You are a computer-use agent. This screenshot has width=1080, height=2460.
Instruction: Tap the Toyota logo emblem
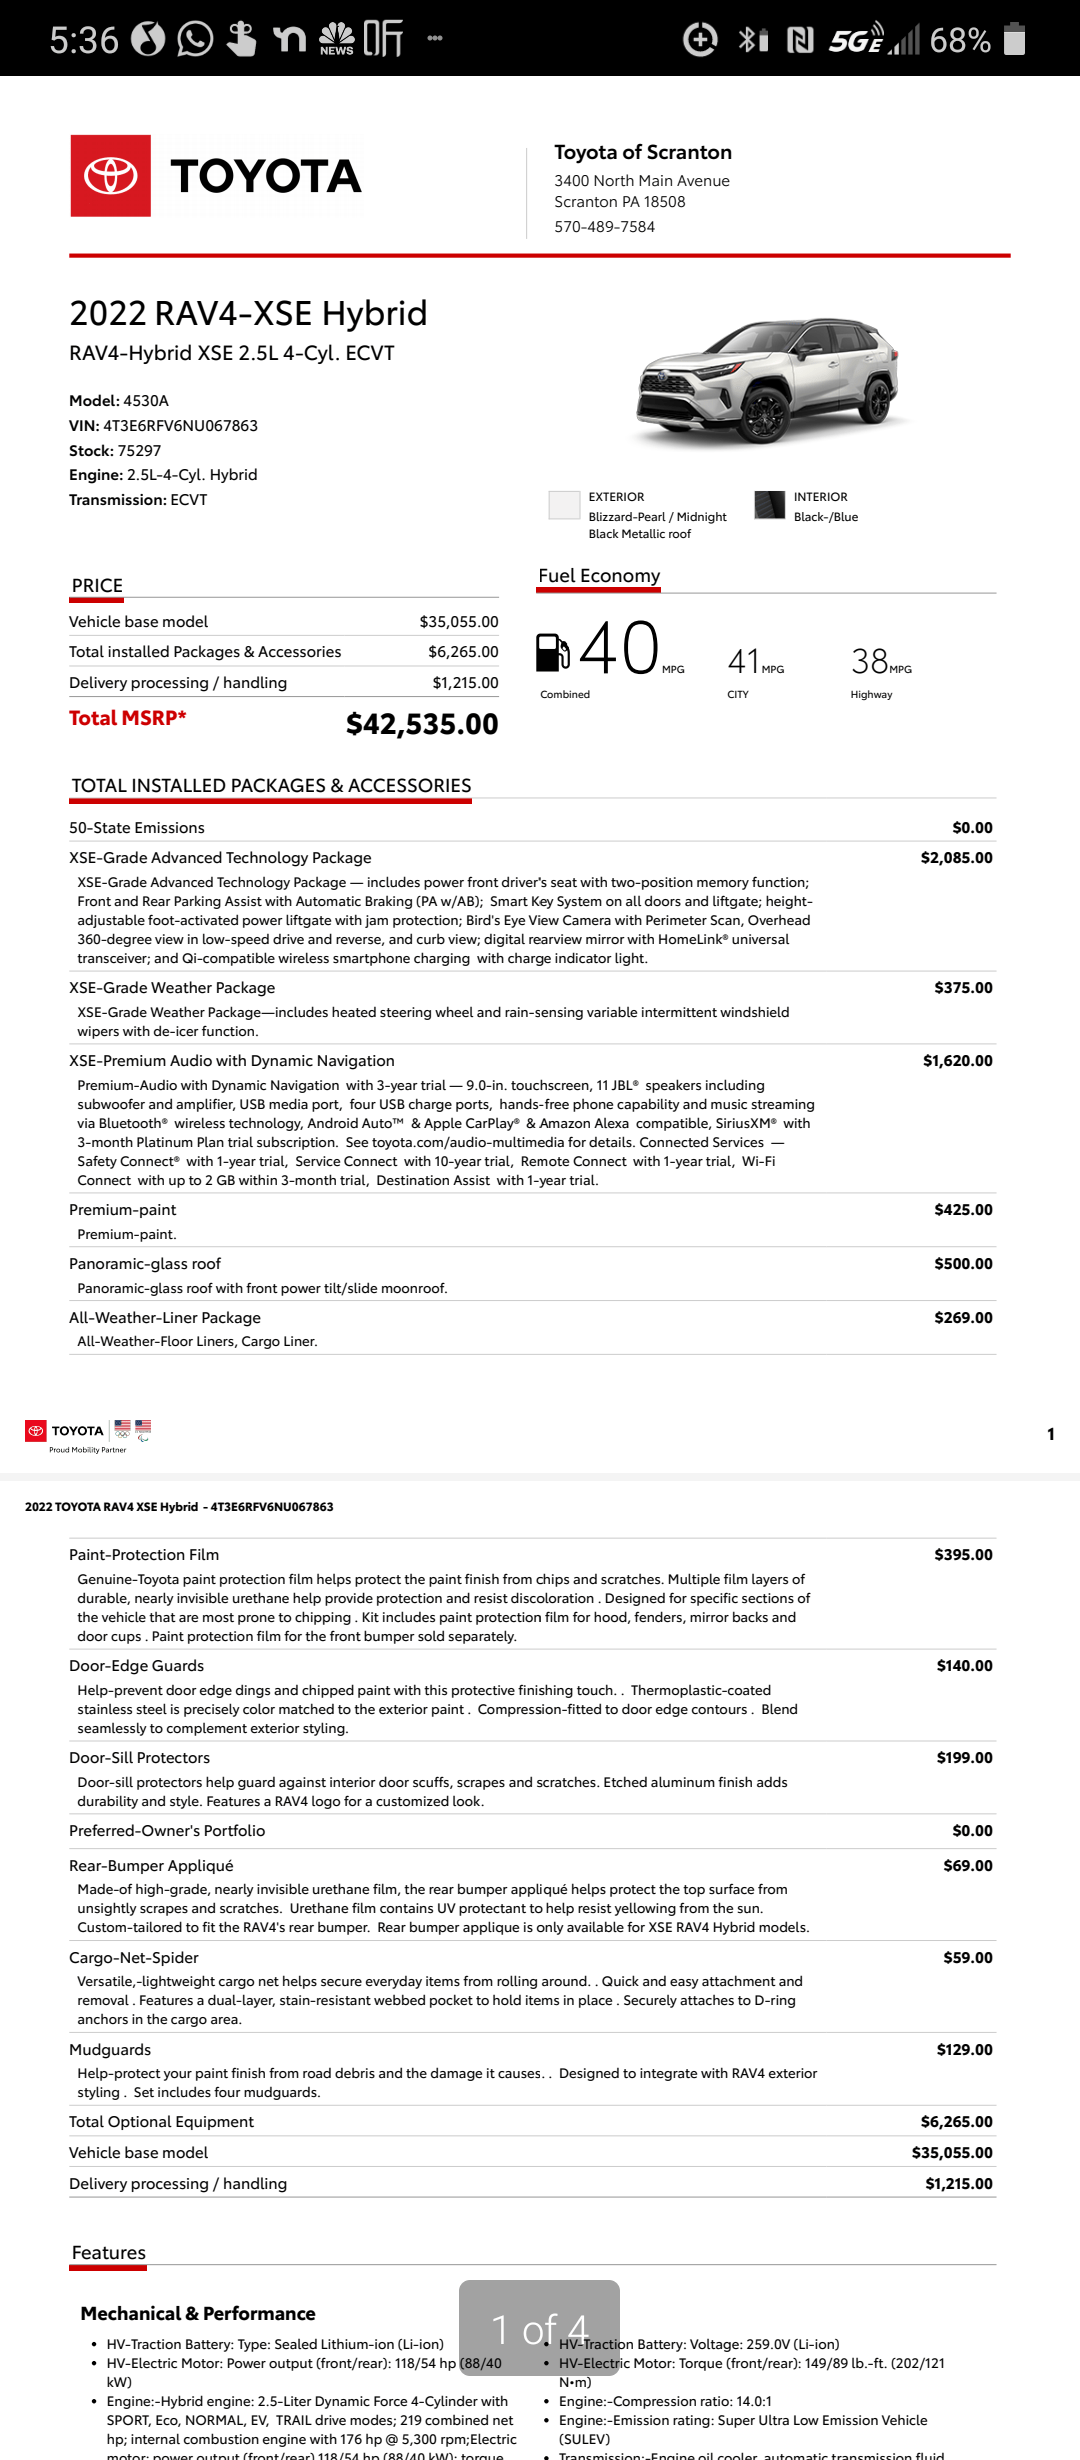111,176
